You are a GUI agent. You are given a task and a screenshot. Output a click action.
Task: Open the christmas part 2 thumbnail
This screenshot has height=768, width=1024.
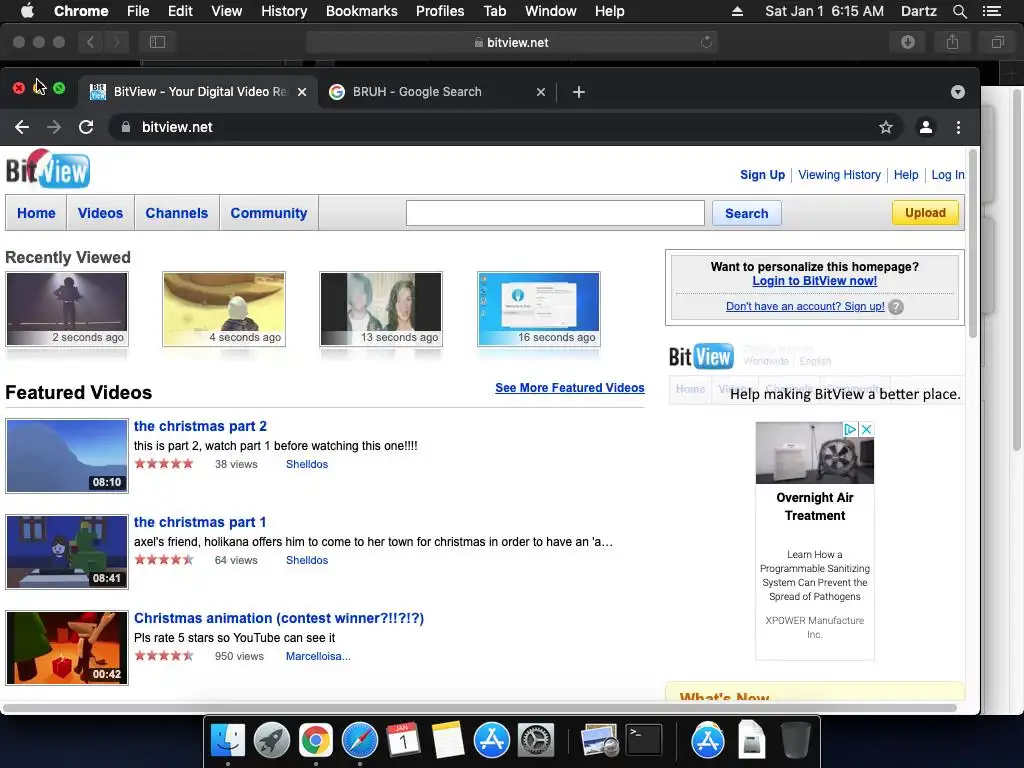67,456
